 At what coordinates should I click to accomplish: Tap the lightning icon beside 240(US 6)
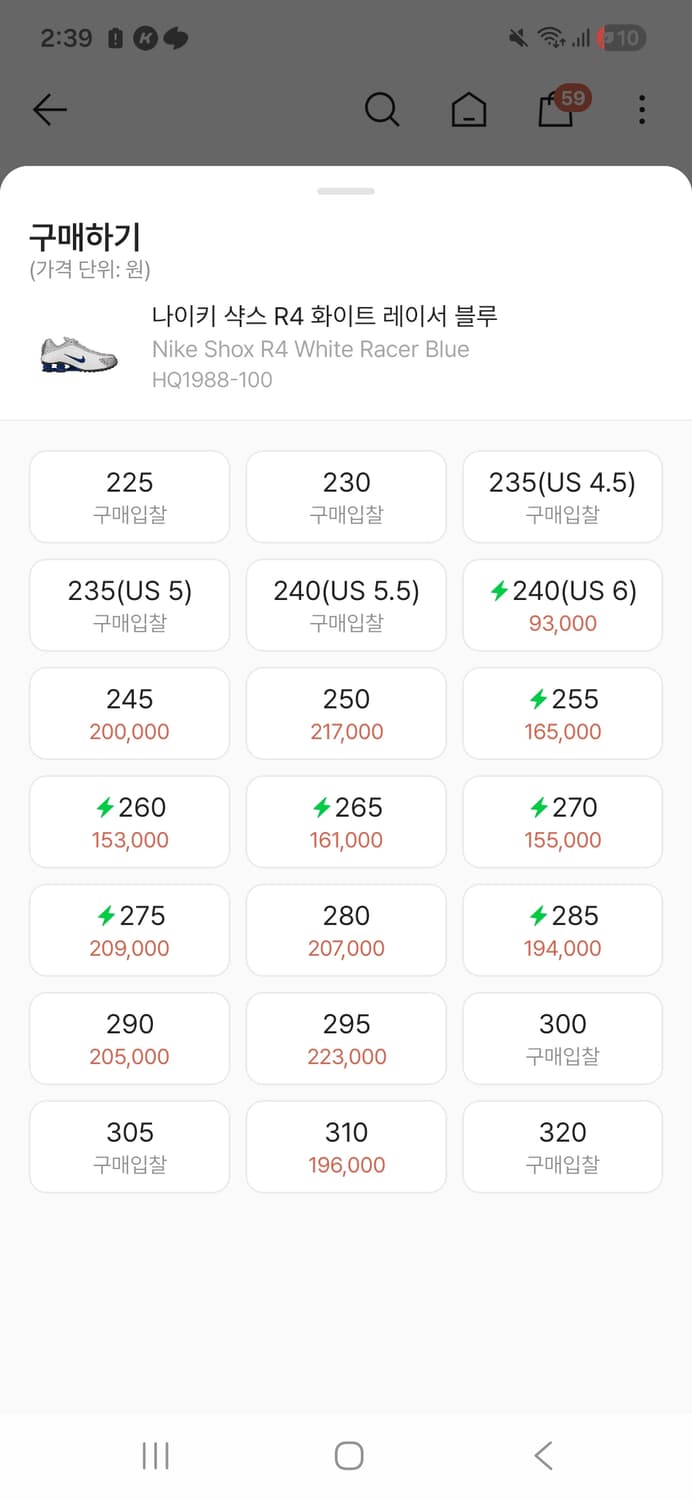click(x=500, y=591)
